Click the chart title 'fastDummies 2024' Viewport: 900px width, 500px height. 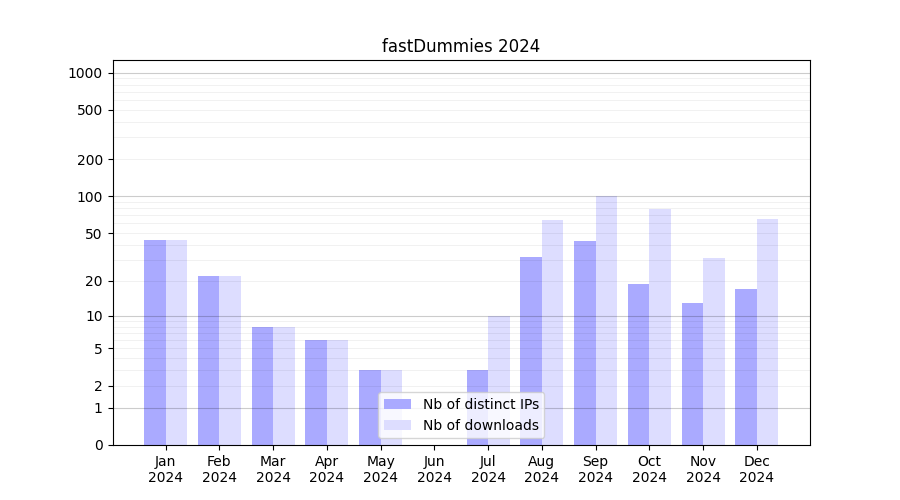point(461,46)
